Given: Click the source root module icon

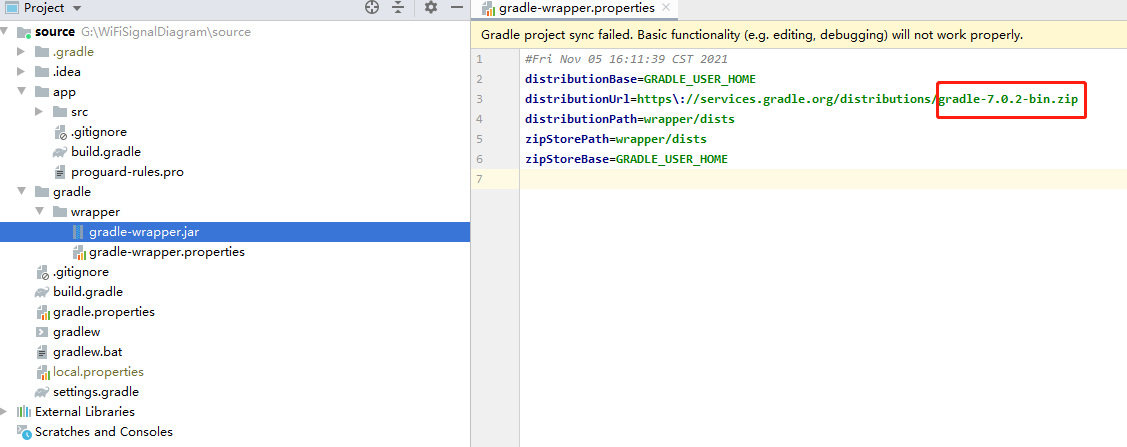Looking at the screenshot, I should point(24,32).
